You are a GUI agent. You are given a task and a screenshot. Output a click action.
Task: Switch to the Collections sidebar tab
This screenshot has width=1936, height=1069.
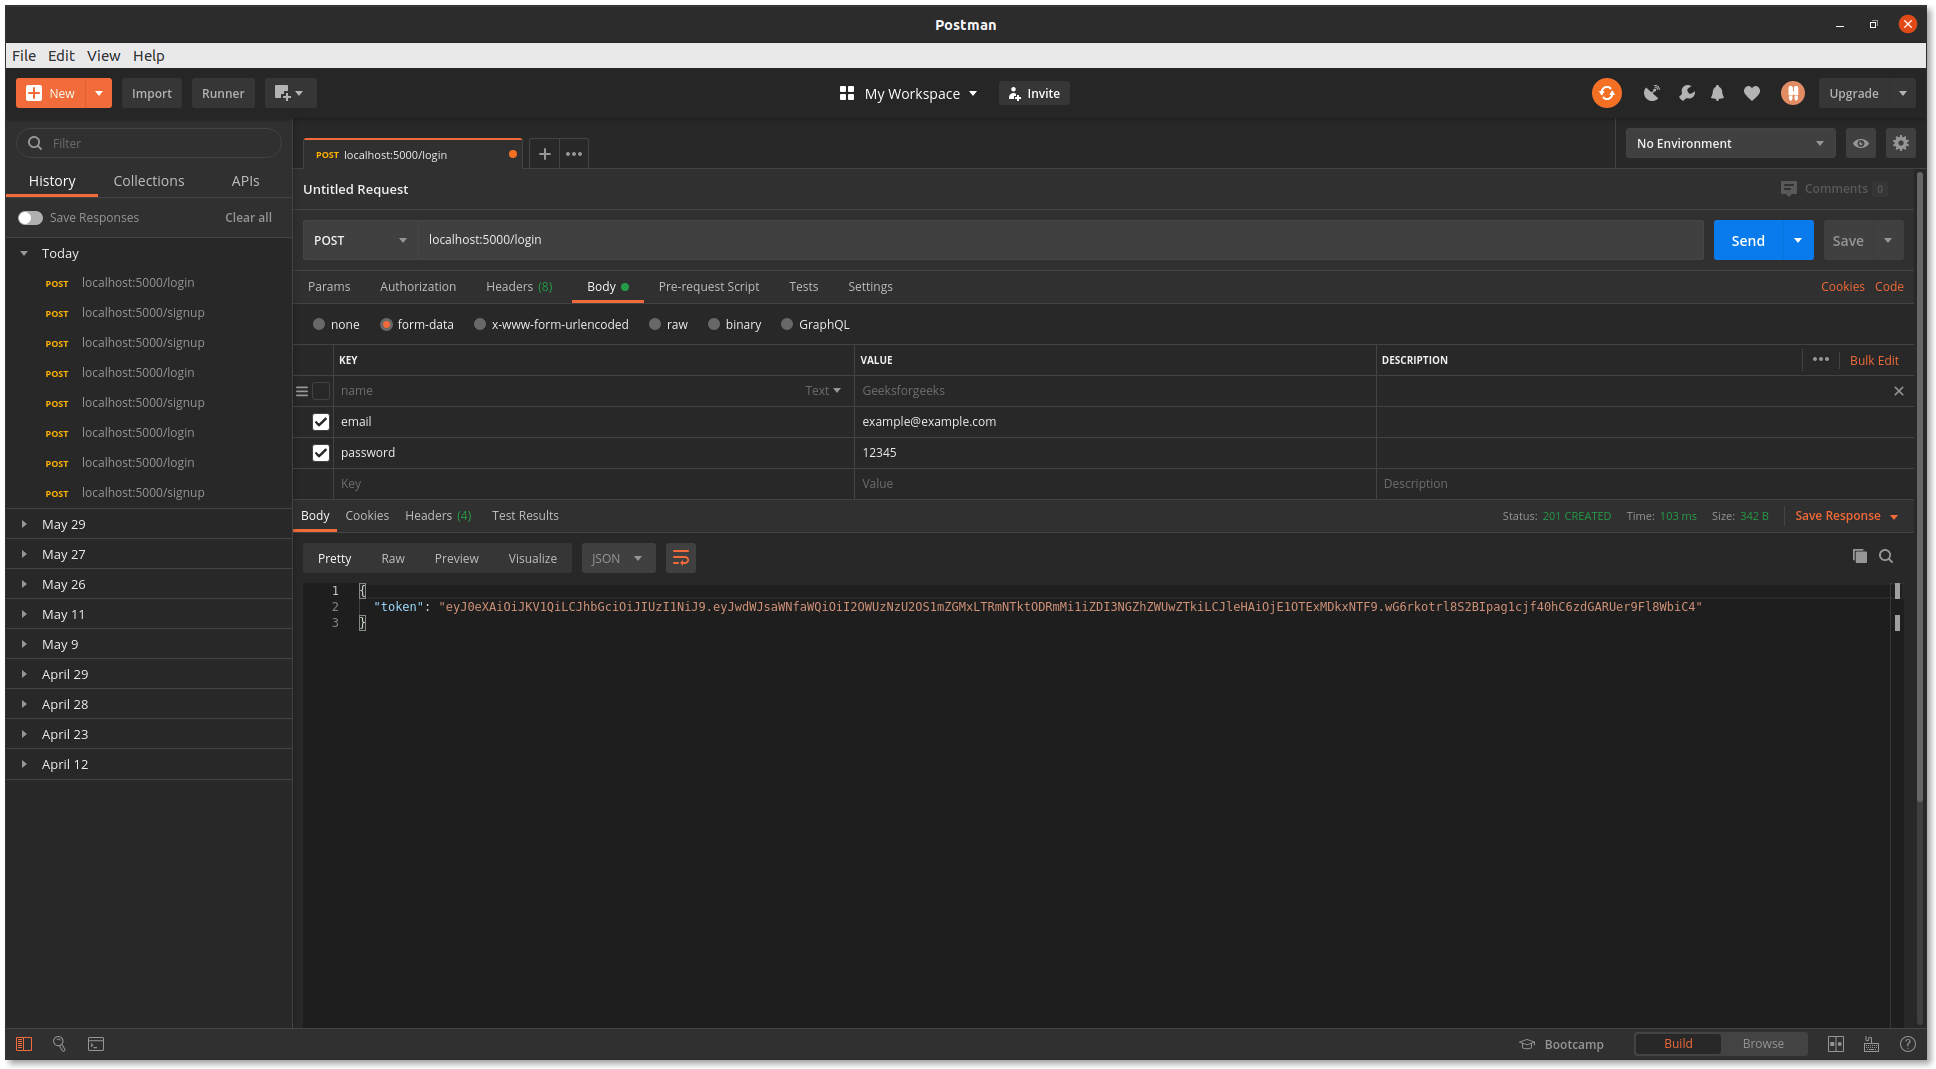pyautogui.click(x=149, y=181)
